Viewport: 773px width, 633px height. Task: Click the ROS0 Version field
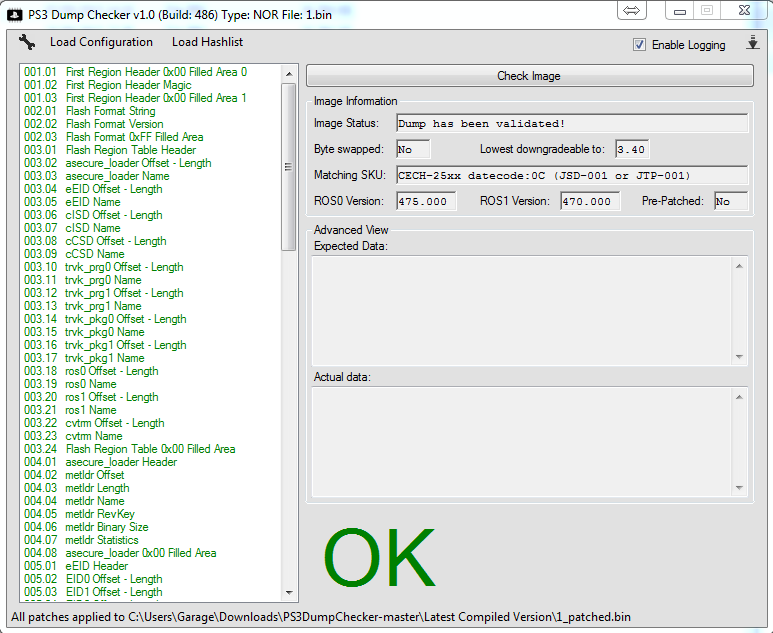[426, 201]
